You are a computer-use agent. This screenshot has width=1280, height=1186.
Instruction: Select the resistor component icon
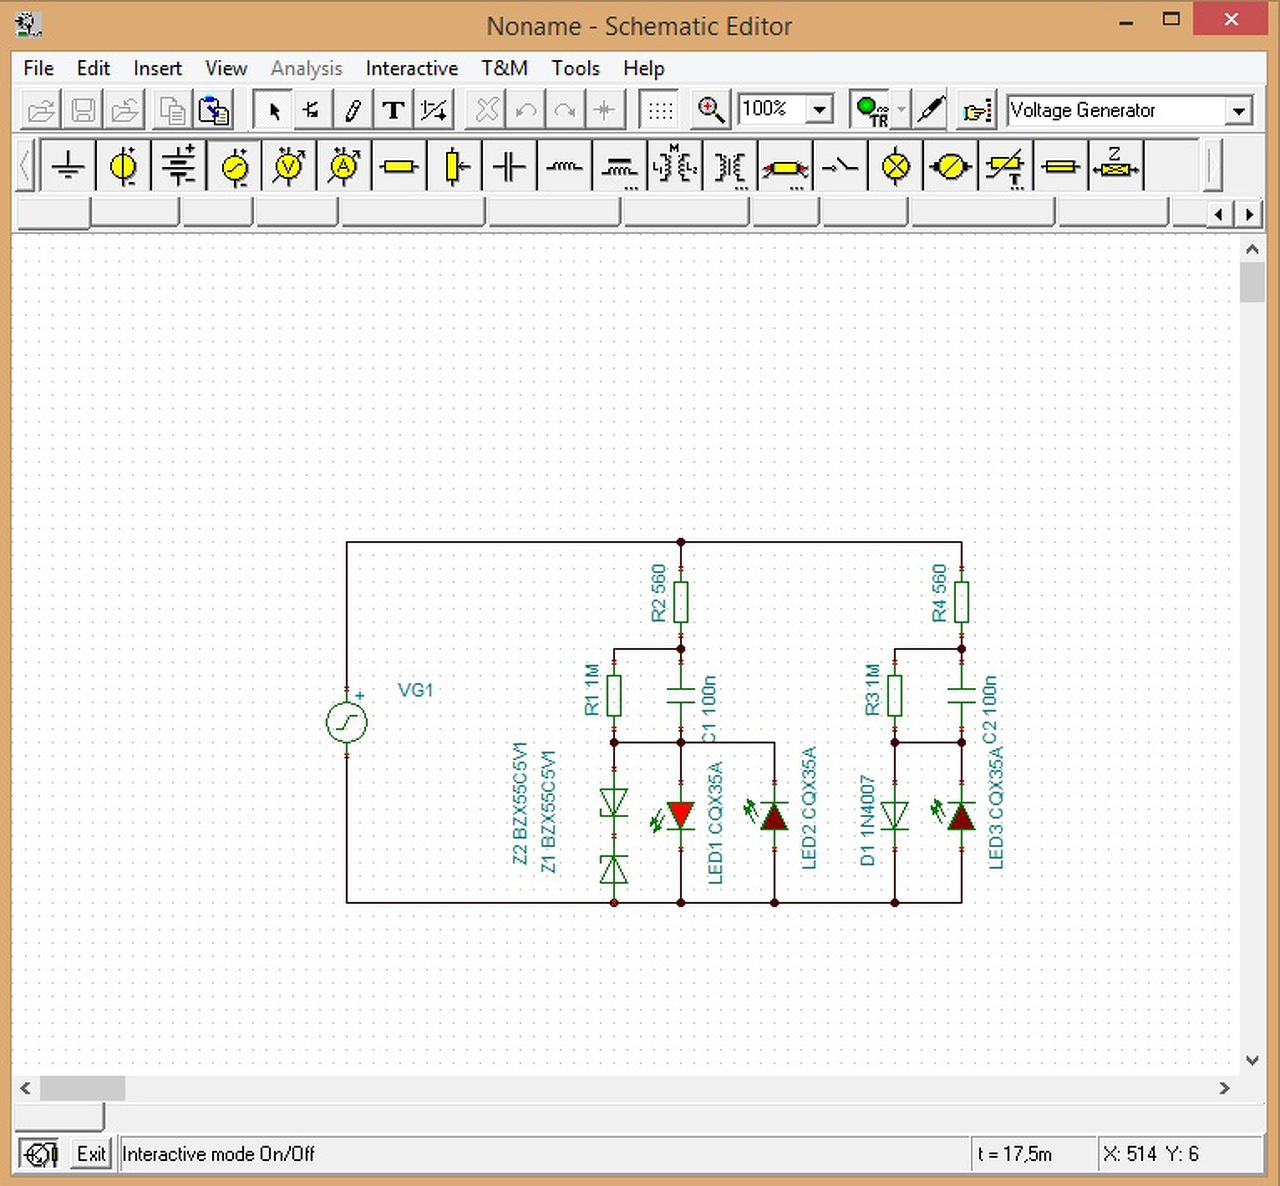[x=399, y=166]
